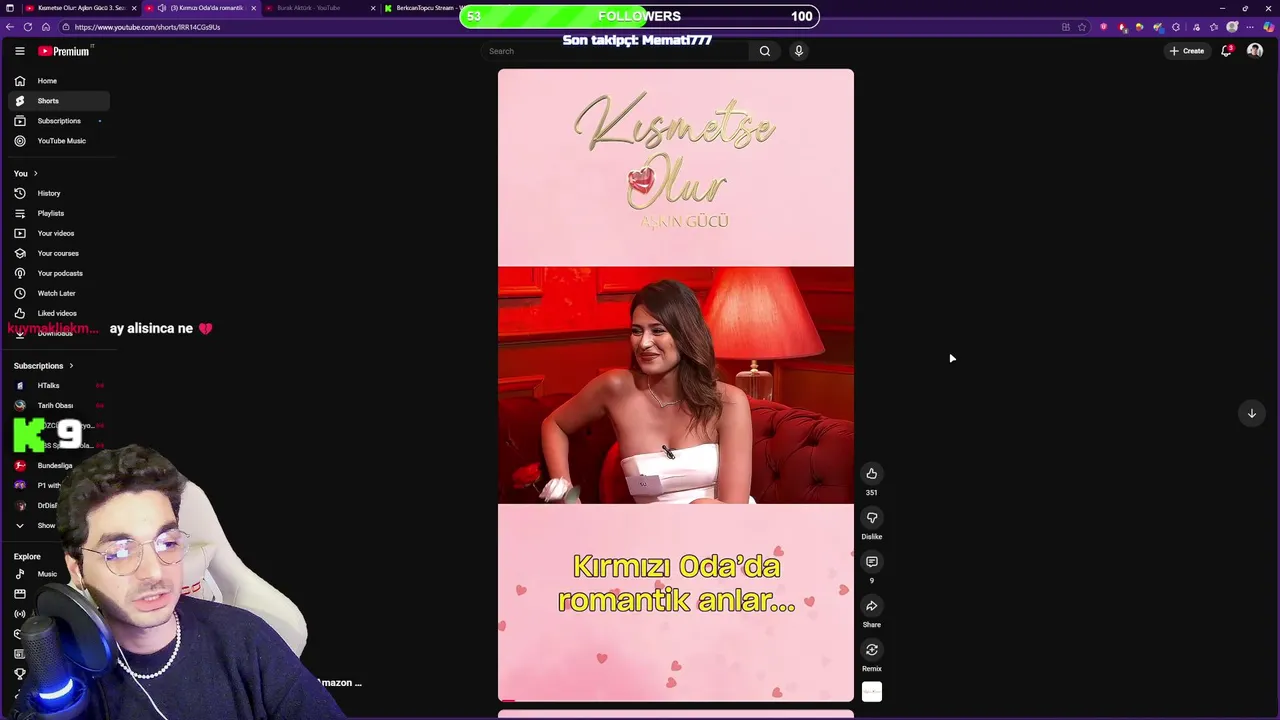Image resolution: width=1280 pixels, height=720 pixels.
Task: Open the Tarih Obası subscription channel
Action: coord(59,405)
